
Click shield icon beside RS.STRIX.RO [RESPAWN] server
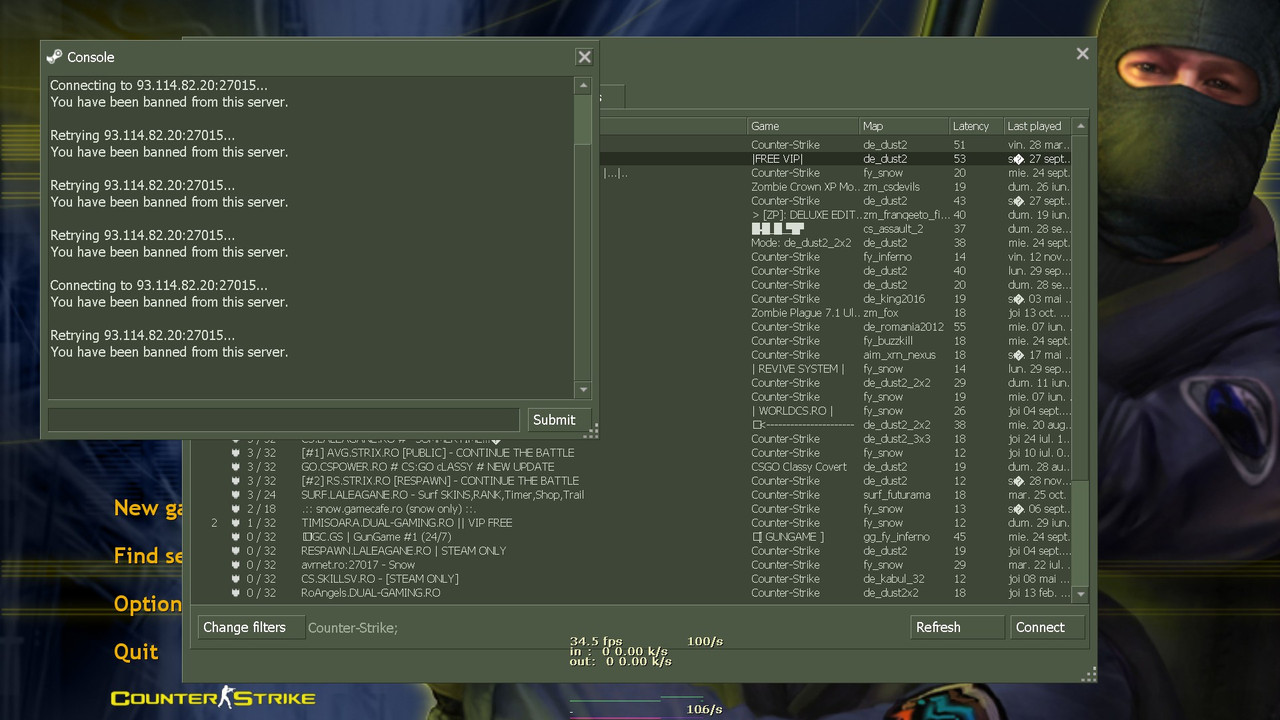click(236, 481)
